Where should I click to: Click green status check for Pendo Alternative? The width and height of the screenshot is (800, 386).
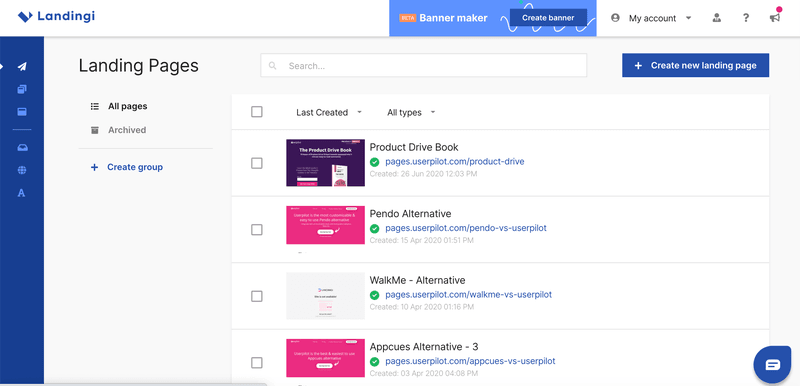pos(374,228)
